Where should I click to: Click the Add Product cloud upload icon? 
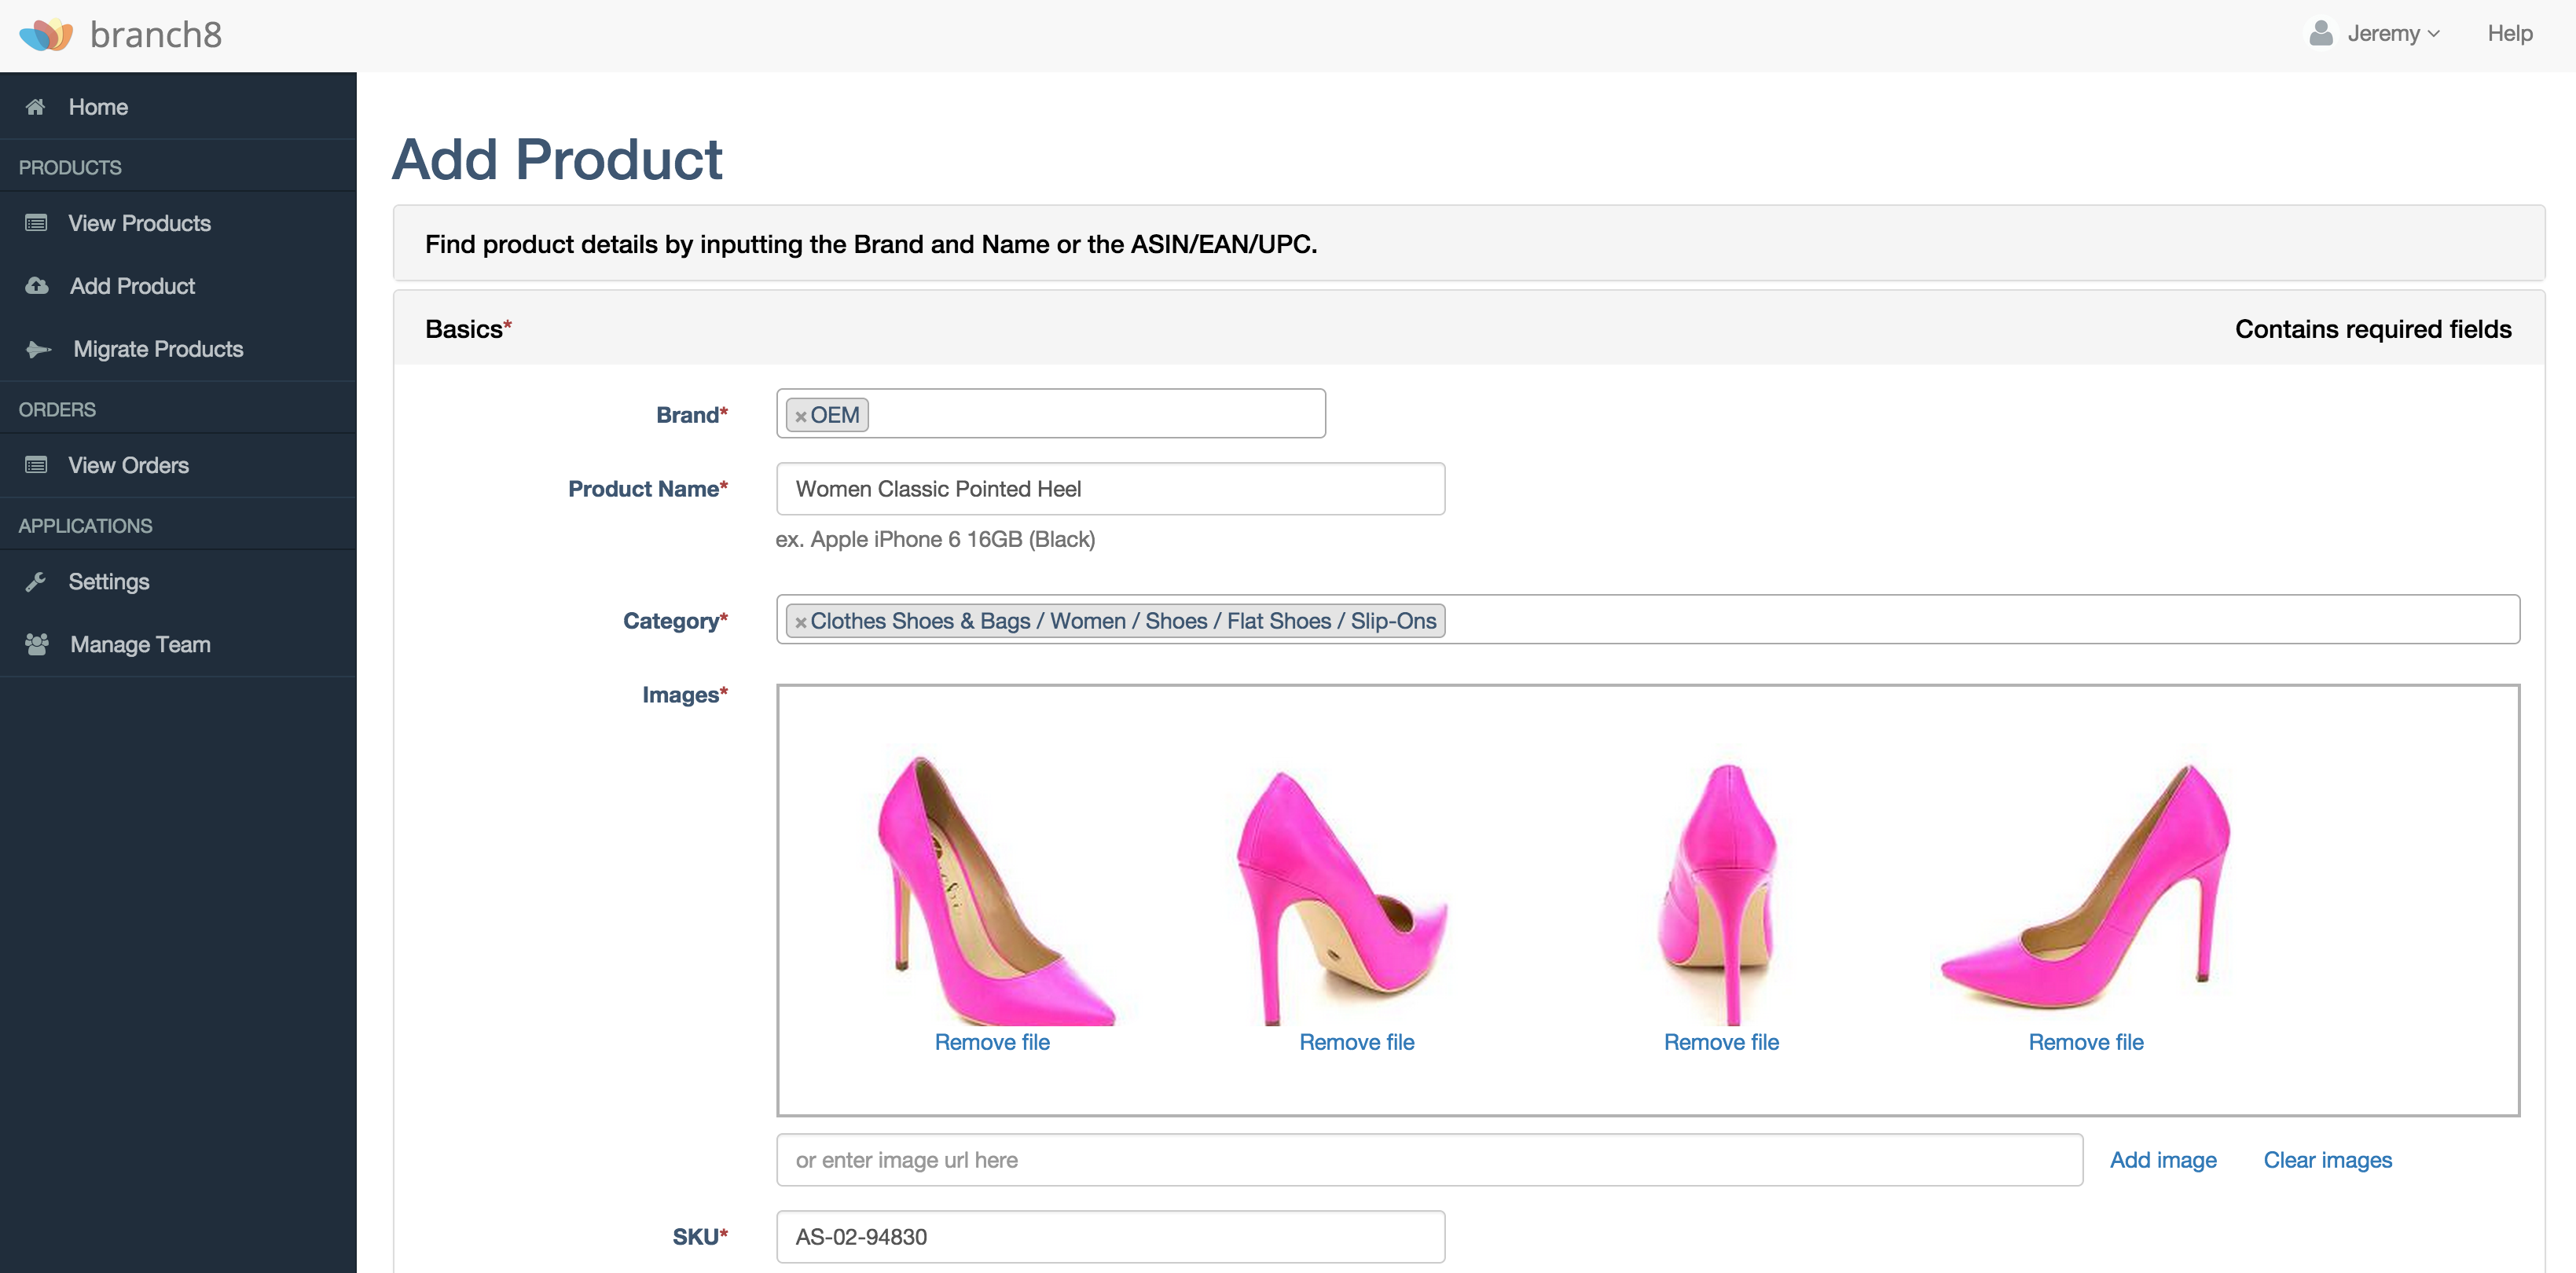click(x=37, y=286)
